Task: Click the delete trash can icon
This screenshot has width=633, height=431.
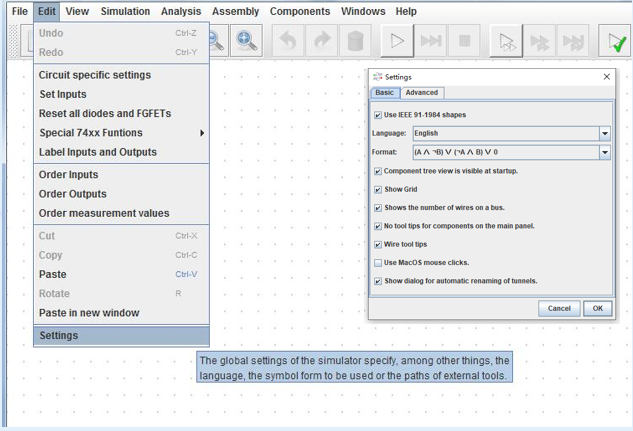Action: [355, 41]
